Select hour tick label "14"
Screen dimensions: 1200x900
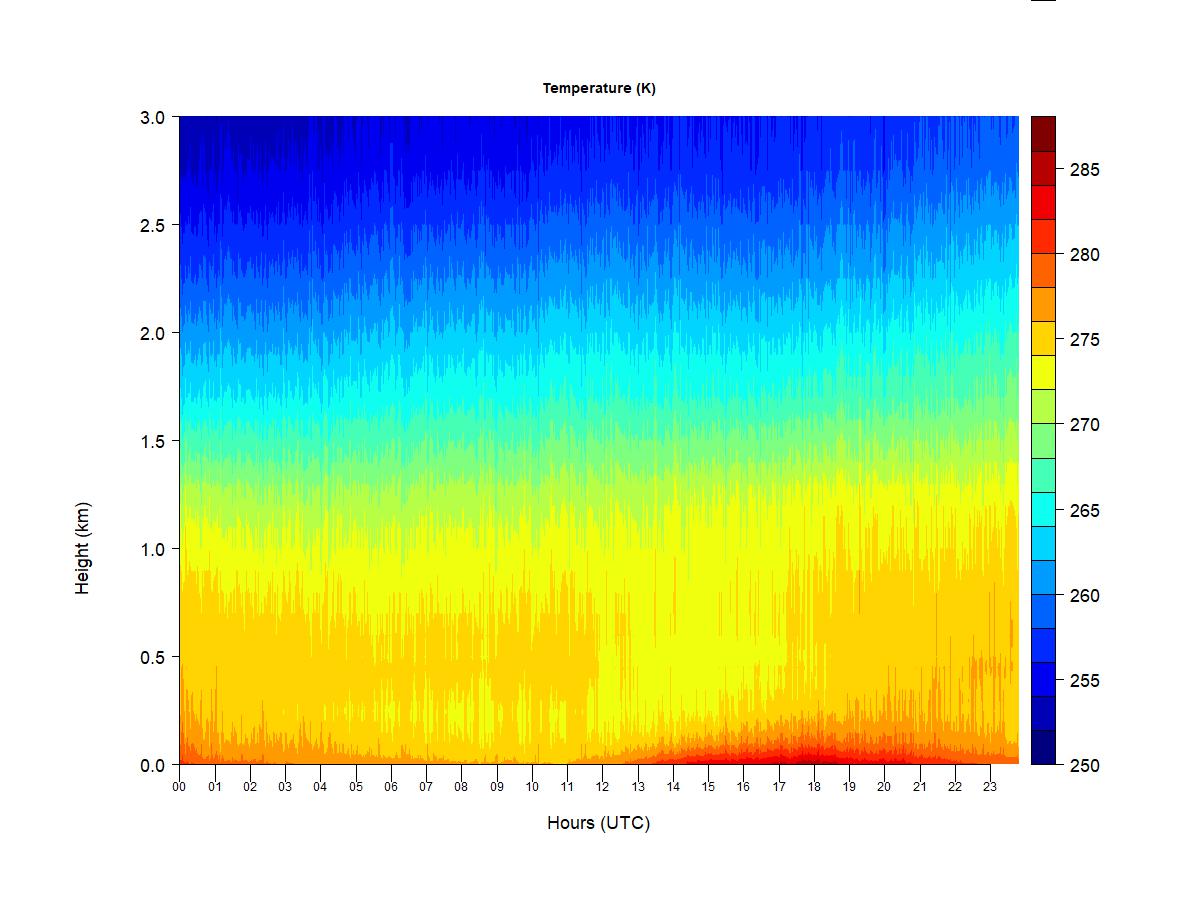pyautogui.click(x=673, y=786)
